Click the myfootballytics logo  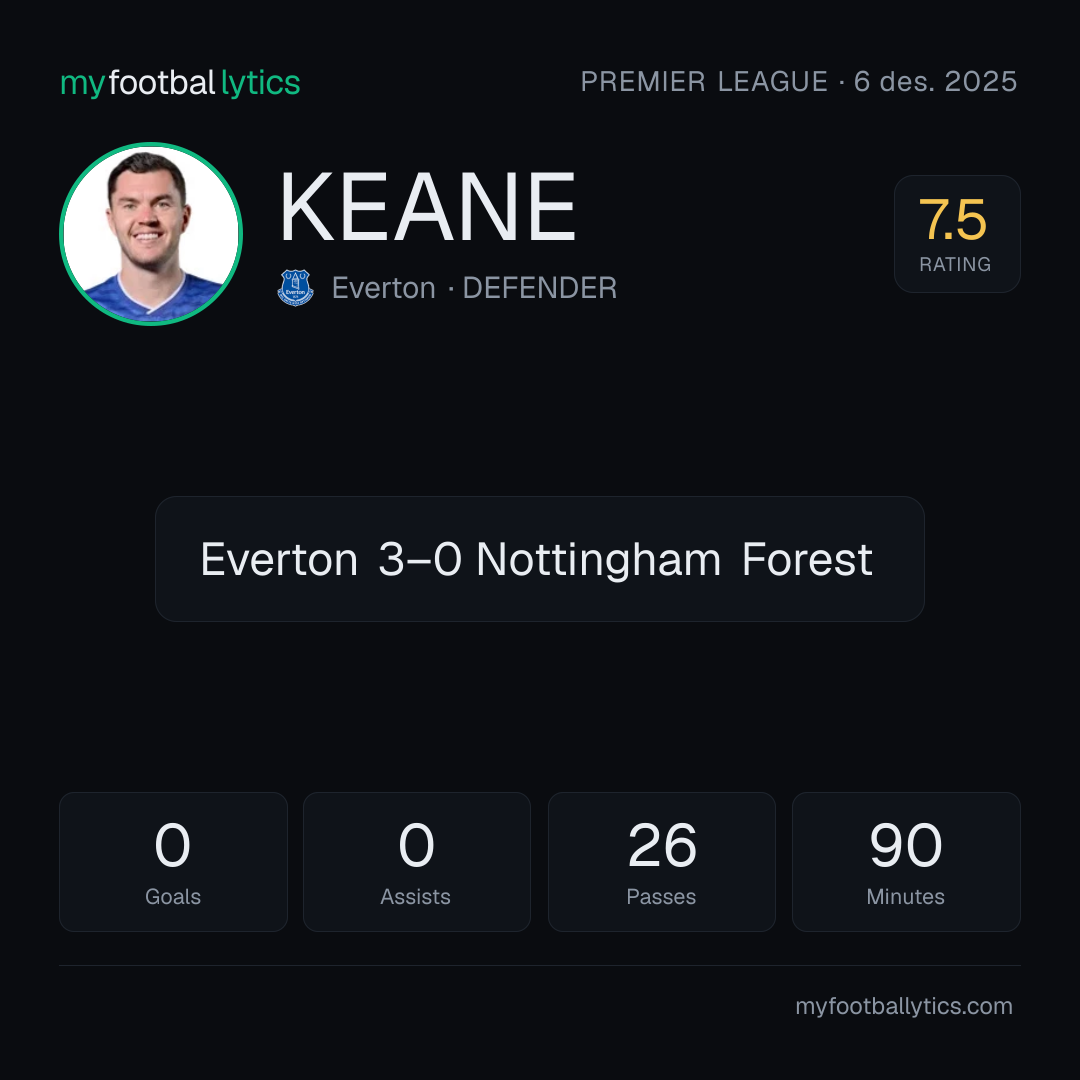pyautogui.click(x=180, y=83)
